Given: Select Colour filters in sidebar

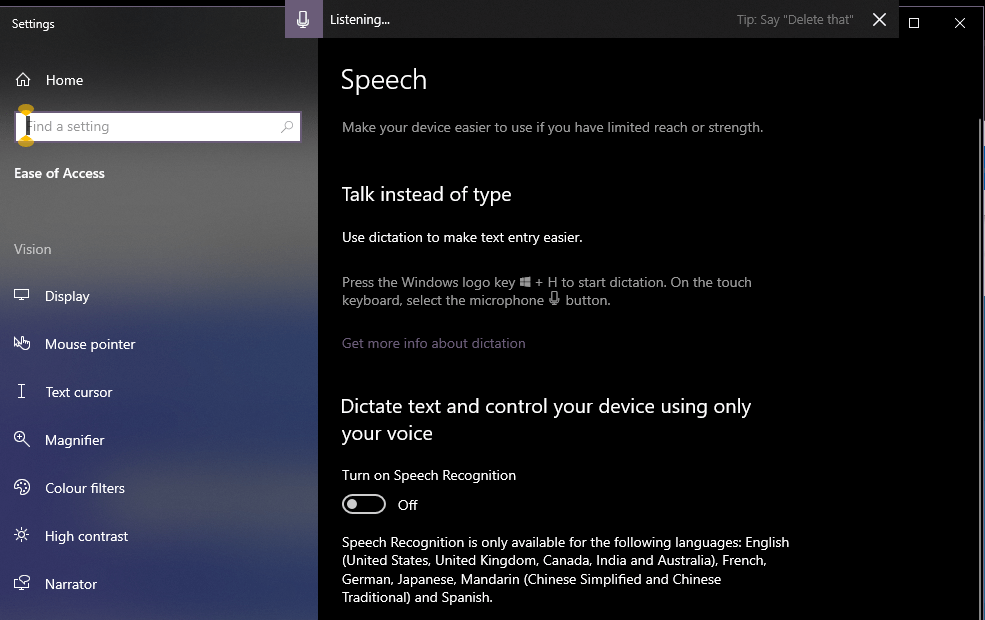Looking at the screenshot, I should 85,488.
